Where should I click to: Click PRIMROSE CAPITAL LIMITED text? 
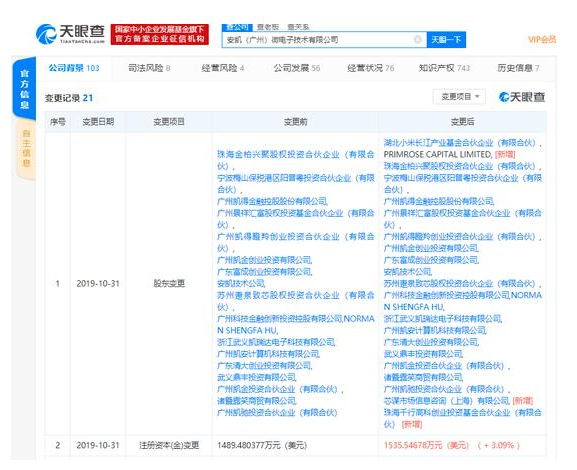pyautogui.click(x=438, y=154)
